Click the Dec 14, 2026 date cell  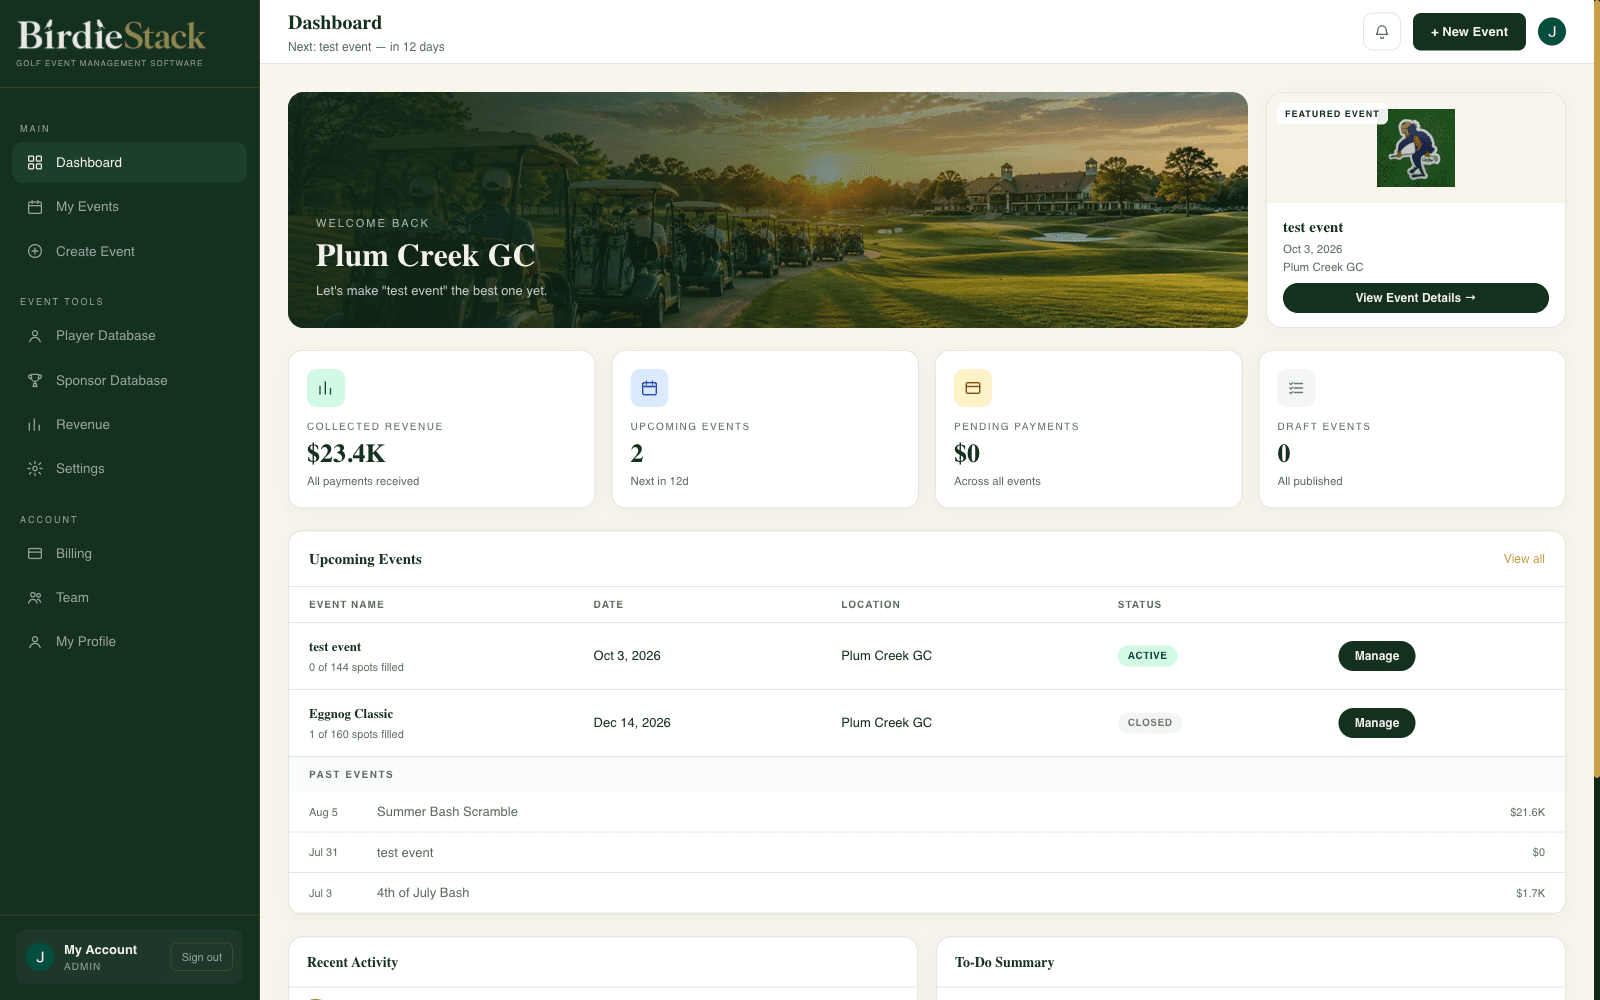632,723
